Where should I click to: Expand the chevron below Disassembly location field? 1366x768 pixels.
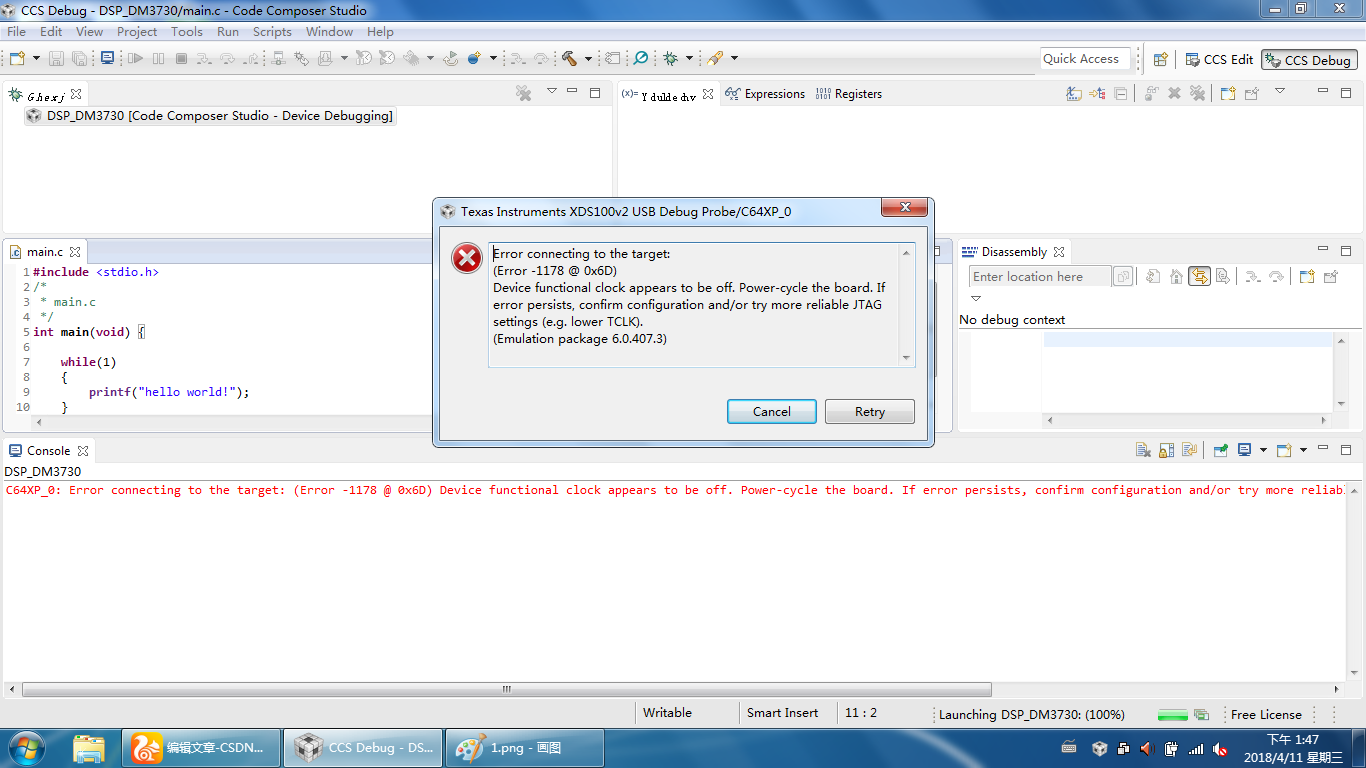point(976,298)
